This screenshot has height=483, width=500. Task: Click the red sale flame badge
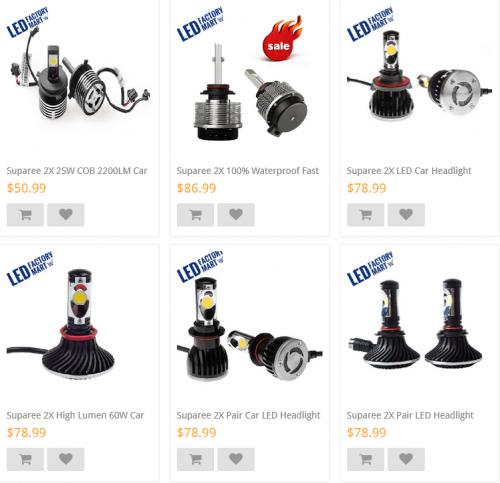[282, 39]
